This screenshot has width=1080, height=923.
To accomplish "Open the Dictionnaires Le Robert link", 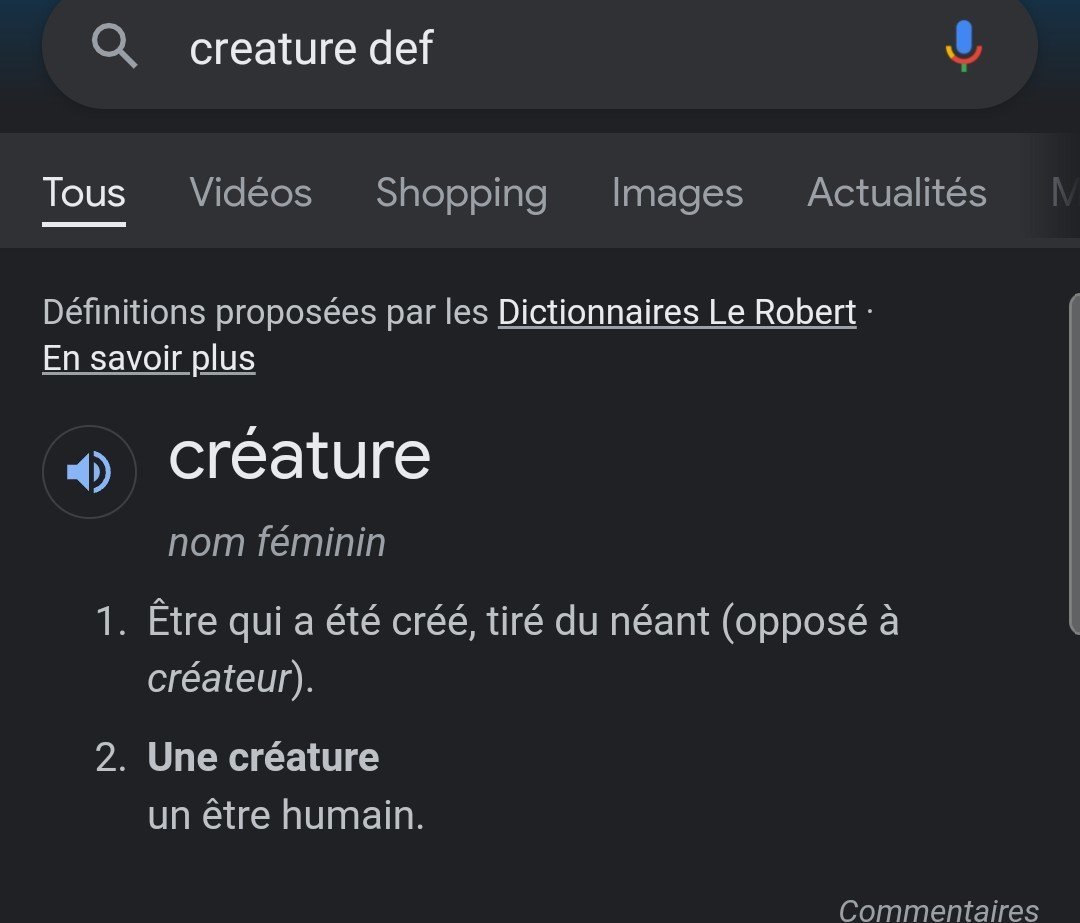I will [677, 312].
